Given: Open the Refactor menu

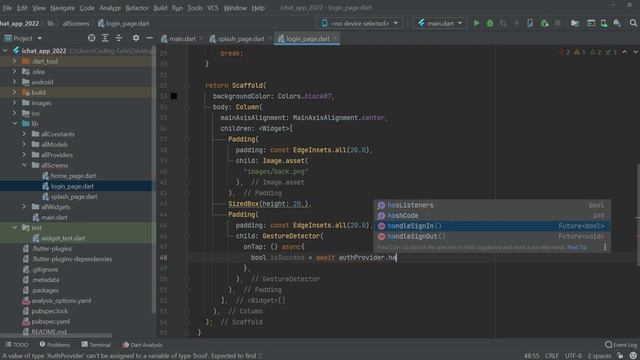Looking at the screenshot, I should (x=137, y=8).
